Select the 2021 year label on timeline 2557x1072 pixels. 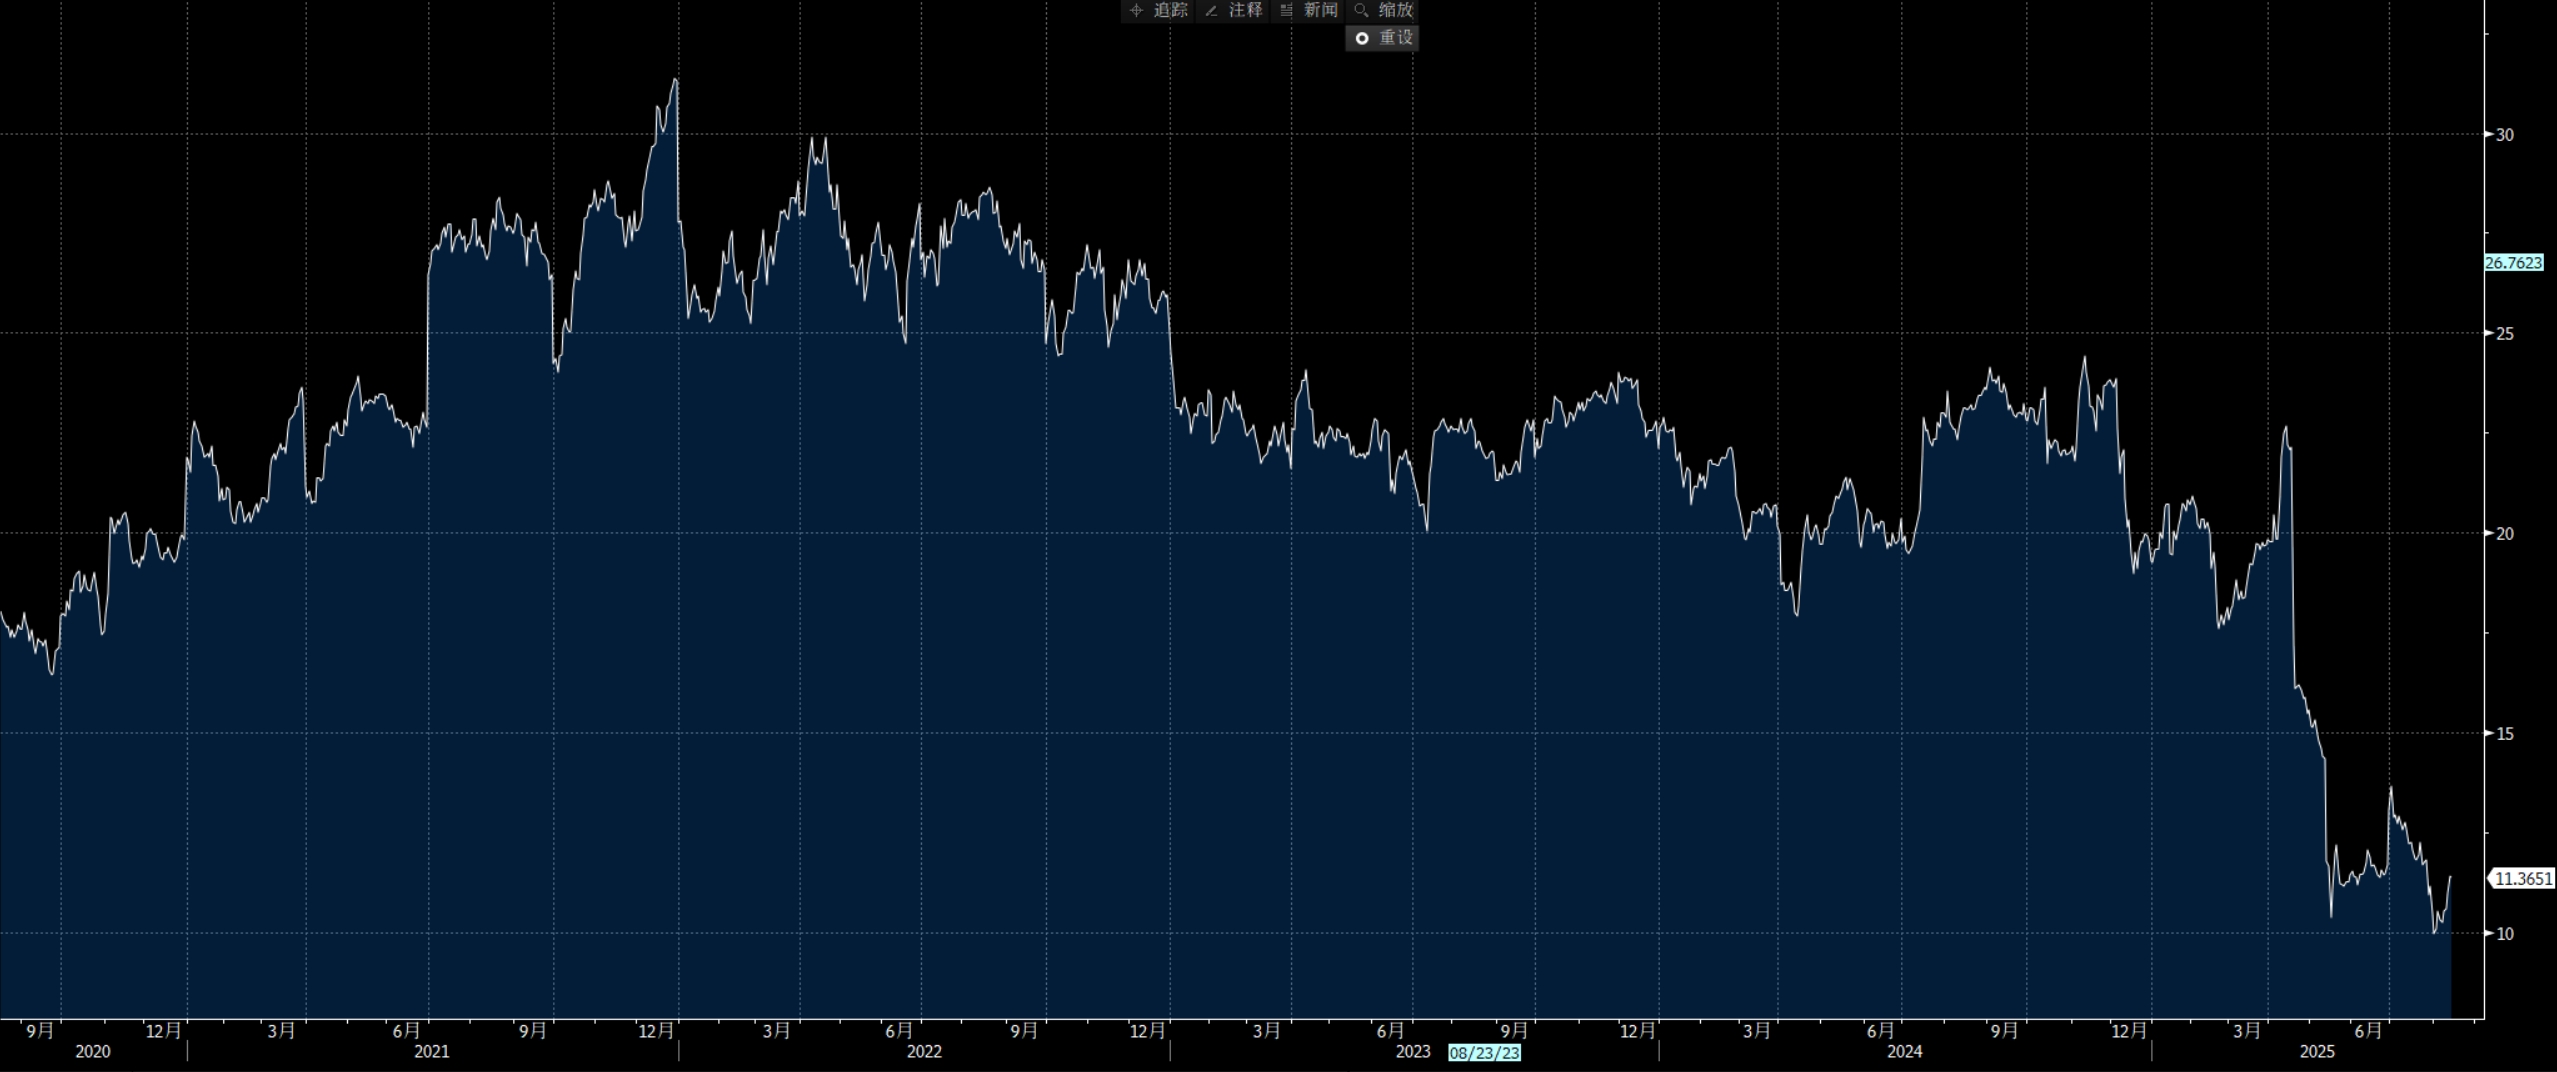432,1052
